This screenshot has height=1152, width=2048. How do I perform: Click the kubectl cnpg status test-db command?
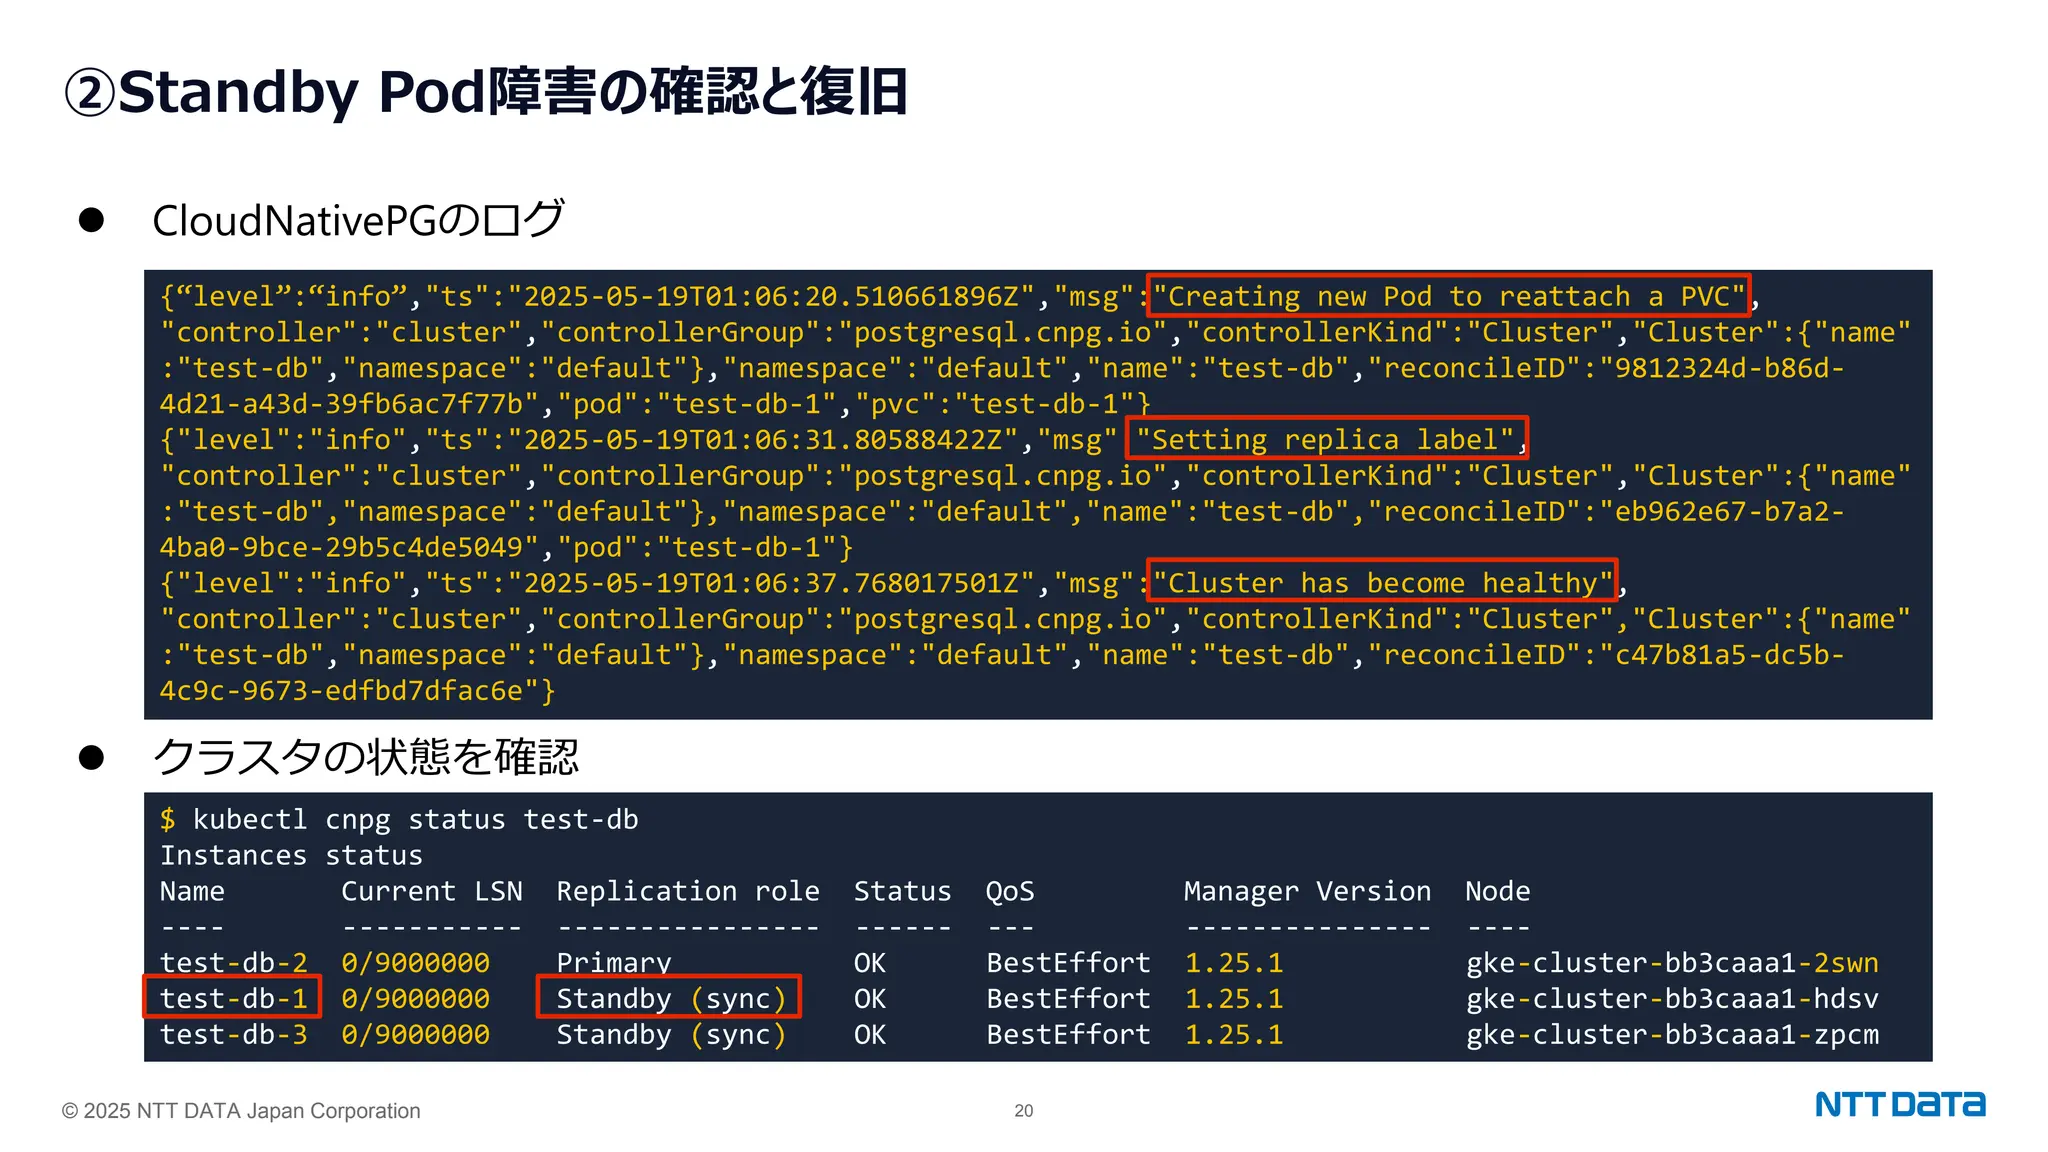(415, 819)
